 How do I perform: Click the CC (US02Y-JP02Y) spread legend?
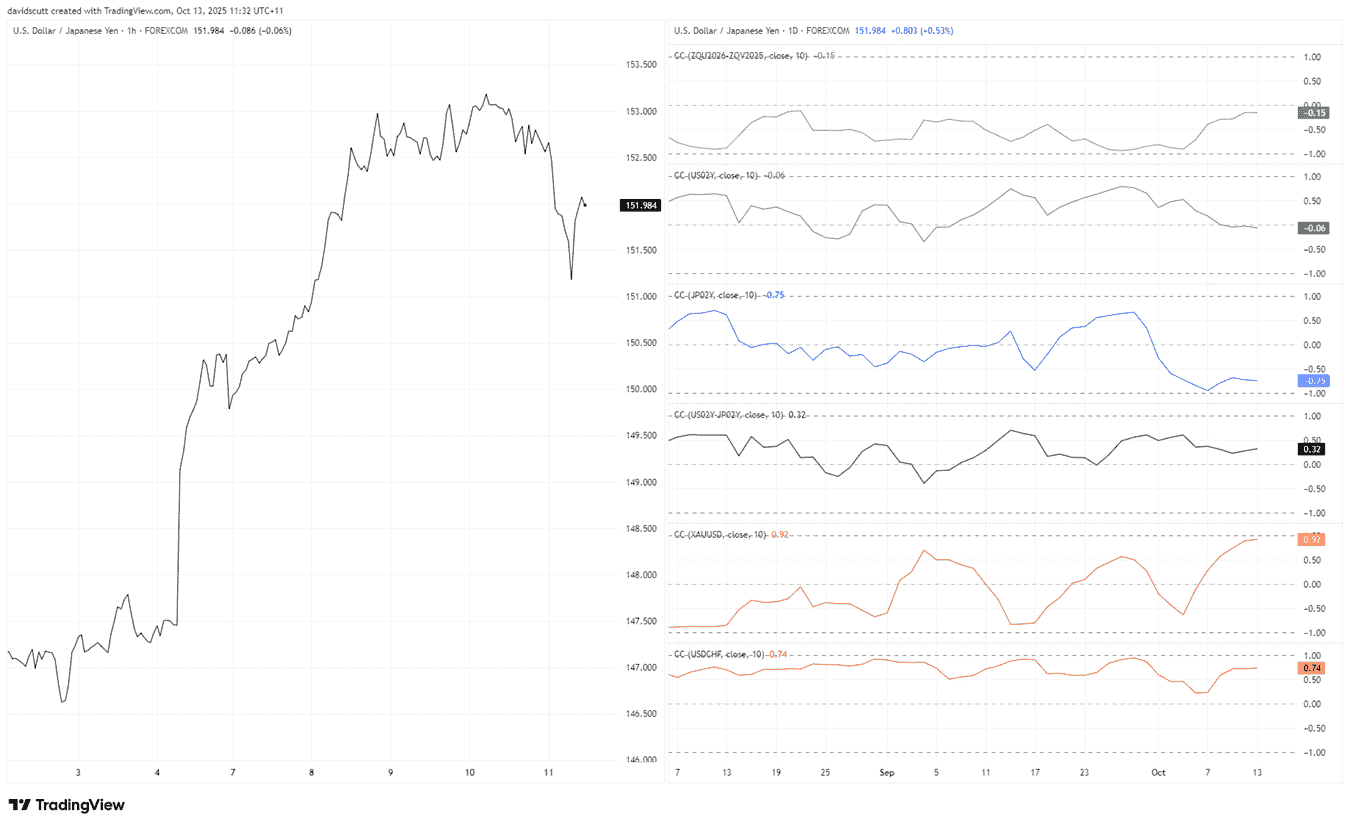pyautogui.click(x=740, y=415)
